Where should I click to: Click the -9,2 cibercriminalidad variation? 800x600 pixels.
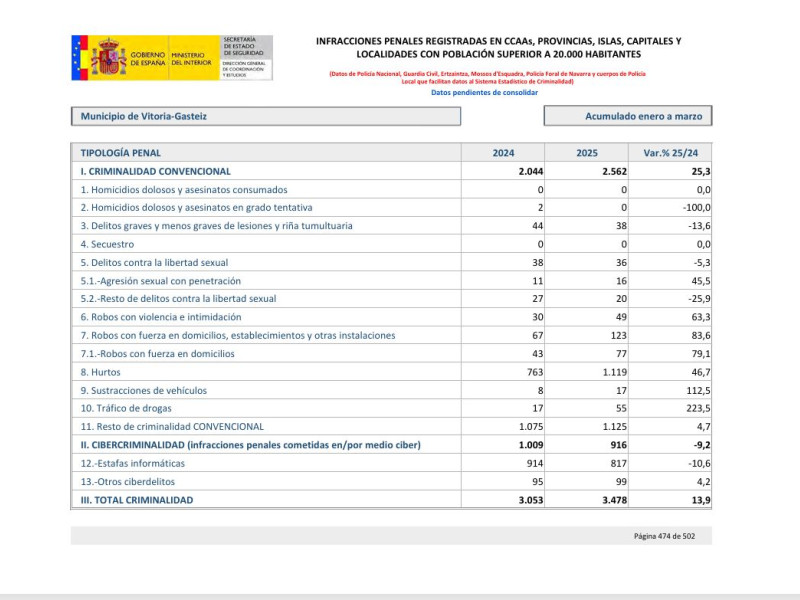[x=702, y=445]
